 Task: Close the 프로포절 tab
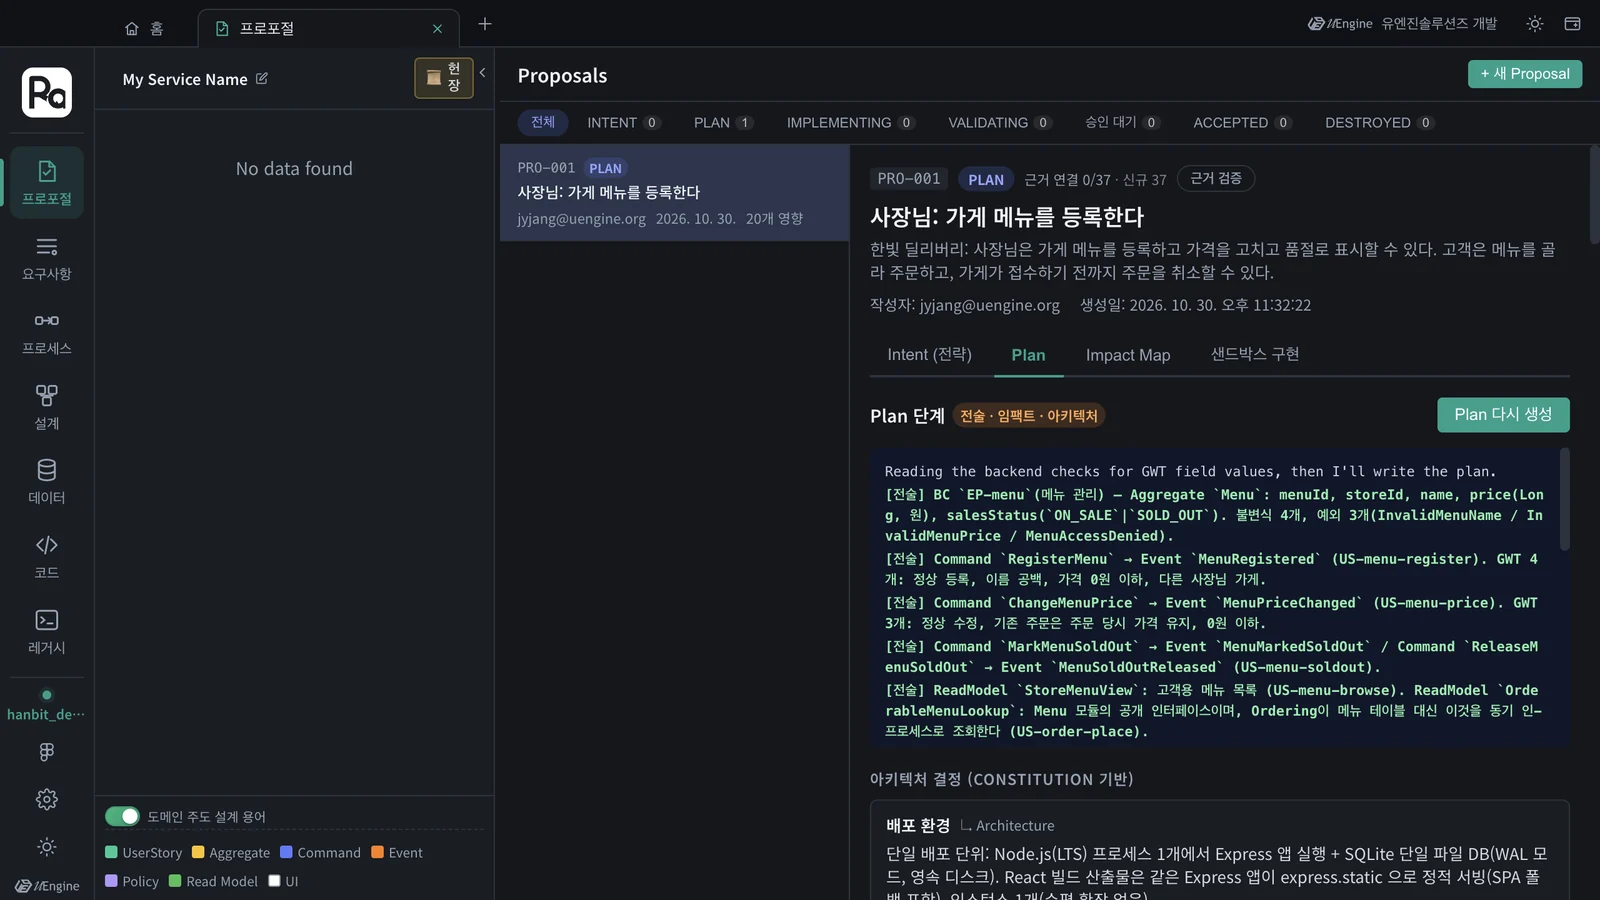[x=437, y=29]
